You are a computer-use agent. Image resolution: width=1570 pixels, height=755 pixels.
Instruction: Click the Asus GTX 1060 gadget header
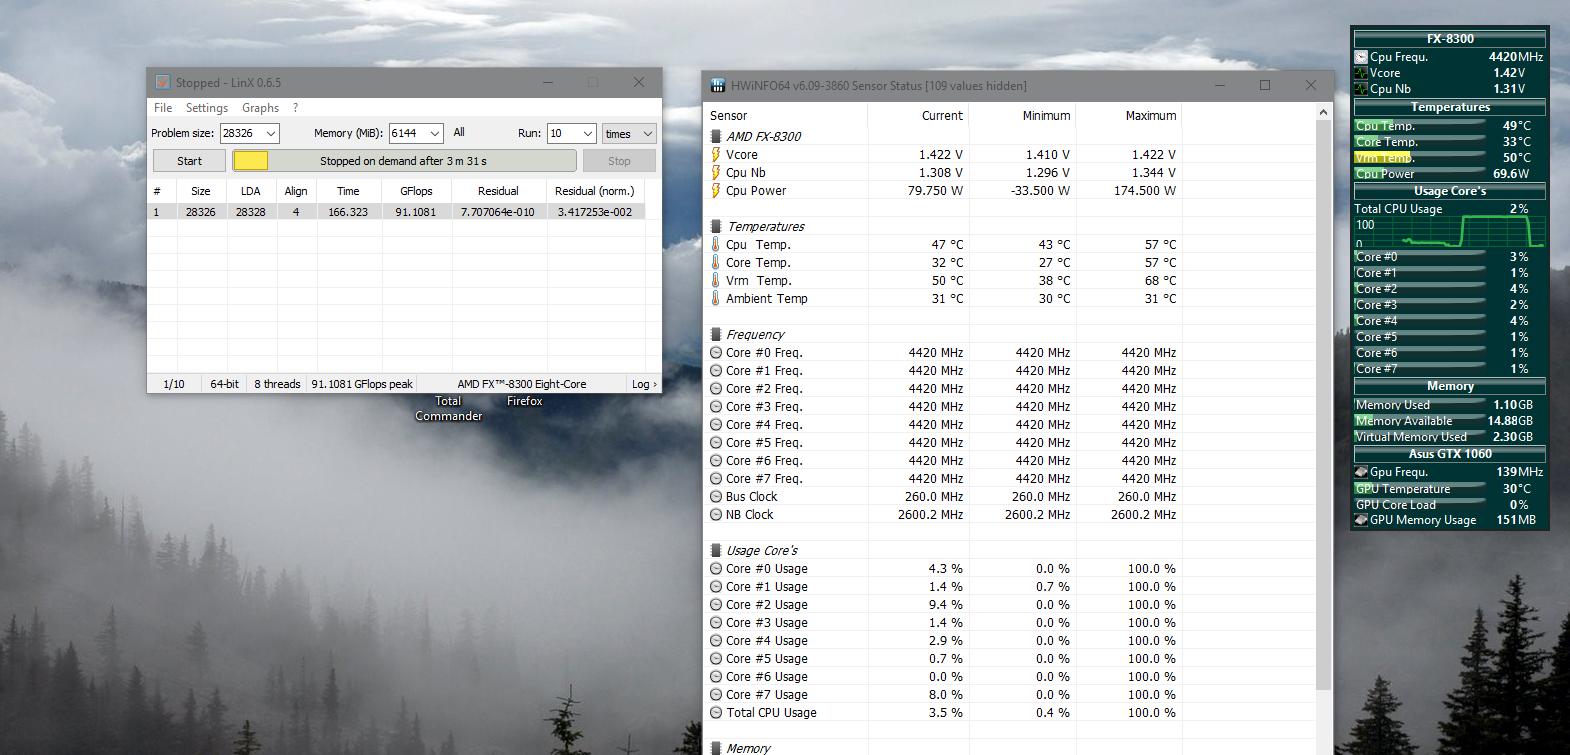(1450, 454)
